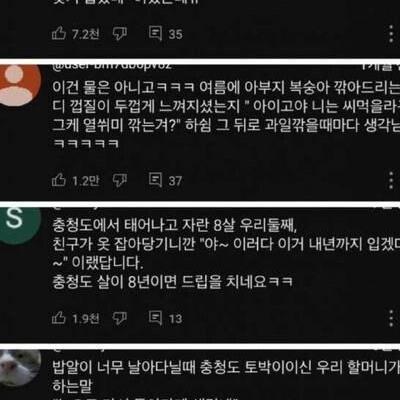The height and width of the screenshot is (400, 400).
Task: Like the comment with 7.2천 likes
Action: (x=59, y=34)
